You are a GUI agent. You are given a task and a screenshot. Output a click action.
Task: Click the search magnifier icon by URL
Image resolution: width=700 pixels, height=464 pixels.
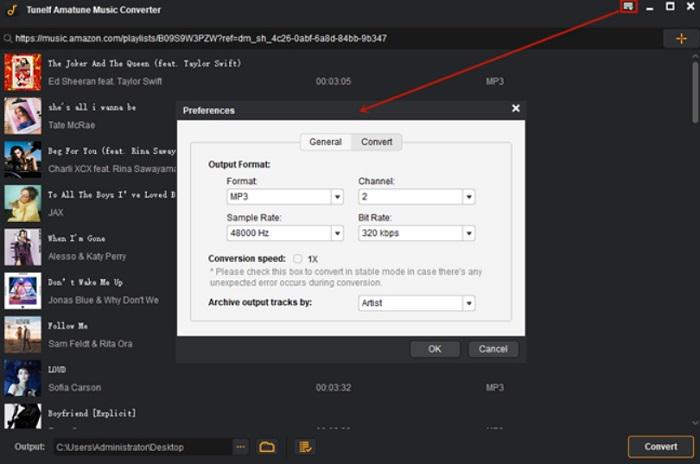click(x=8, y=39)
